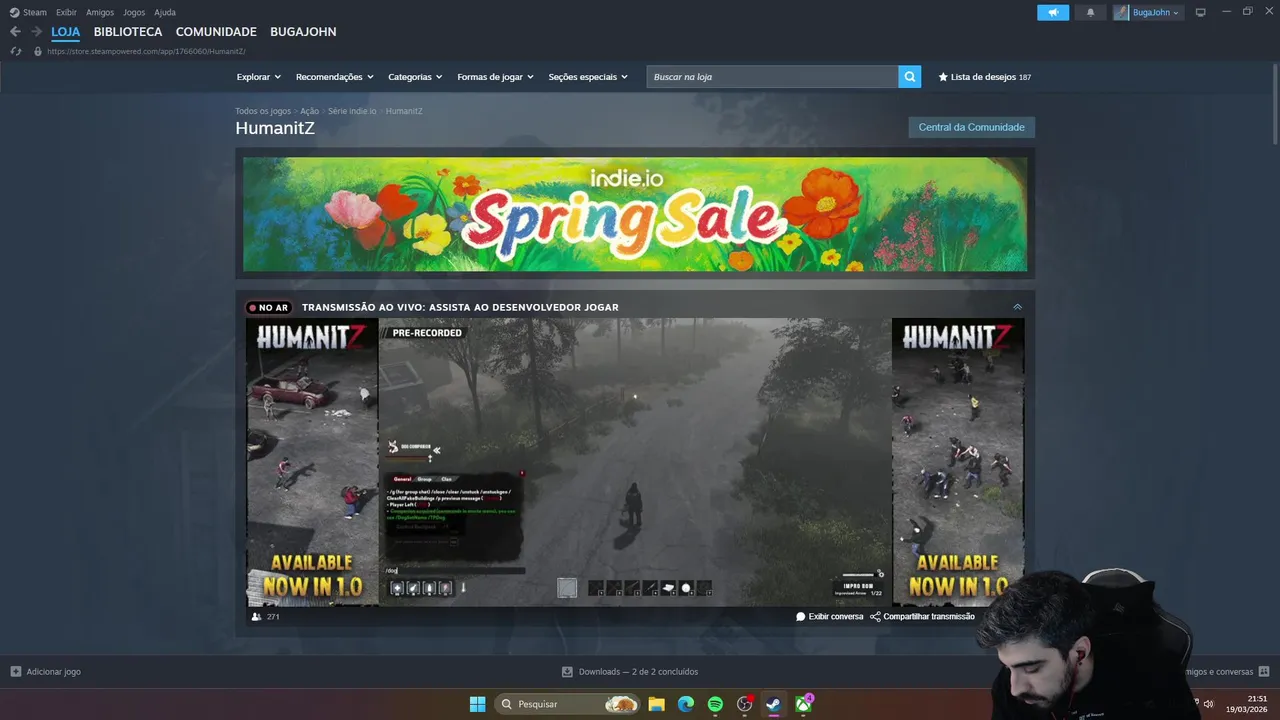Expand the Recomendações dropdown
The width and height of the screenshot is (1280, 720).
(334, 77)
